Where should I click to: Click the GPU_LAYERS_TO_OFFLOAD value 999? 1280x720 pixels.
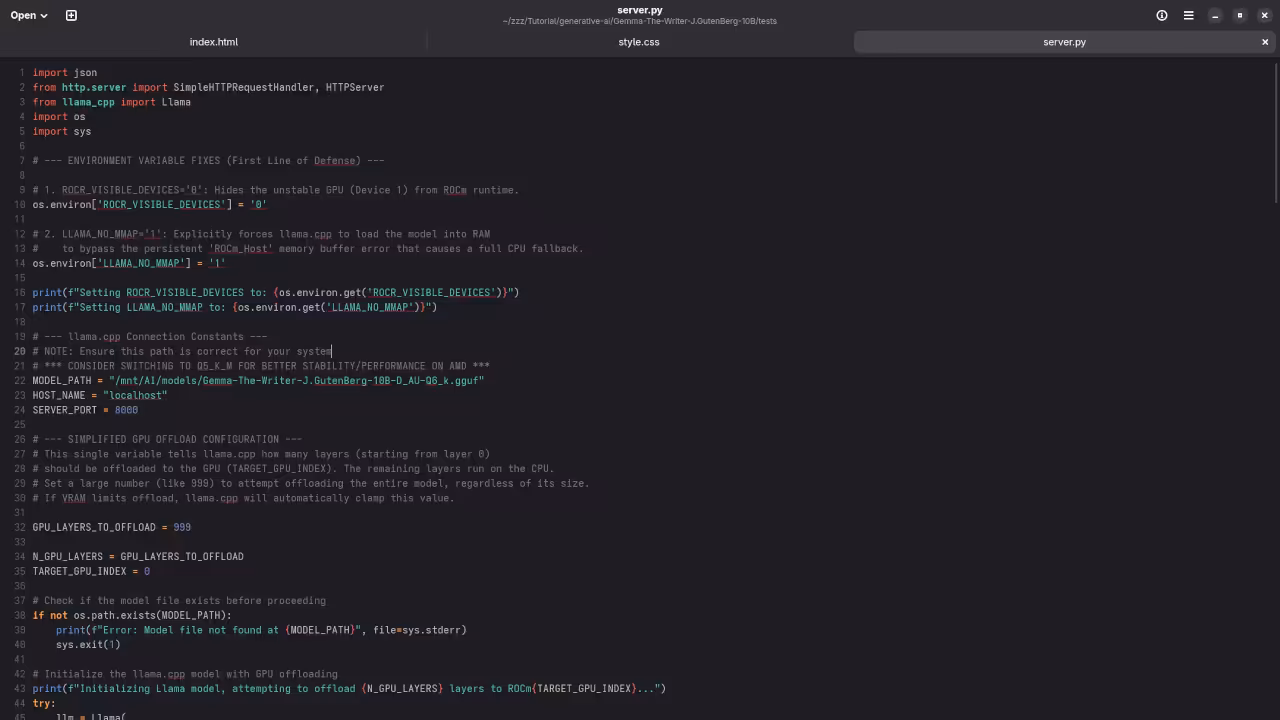point(183,527)
